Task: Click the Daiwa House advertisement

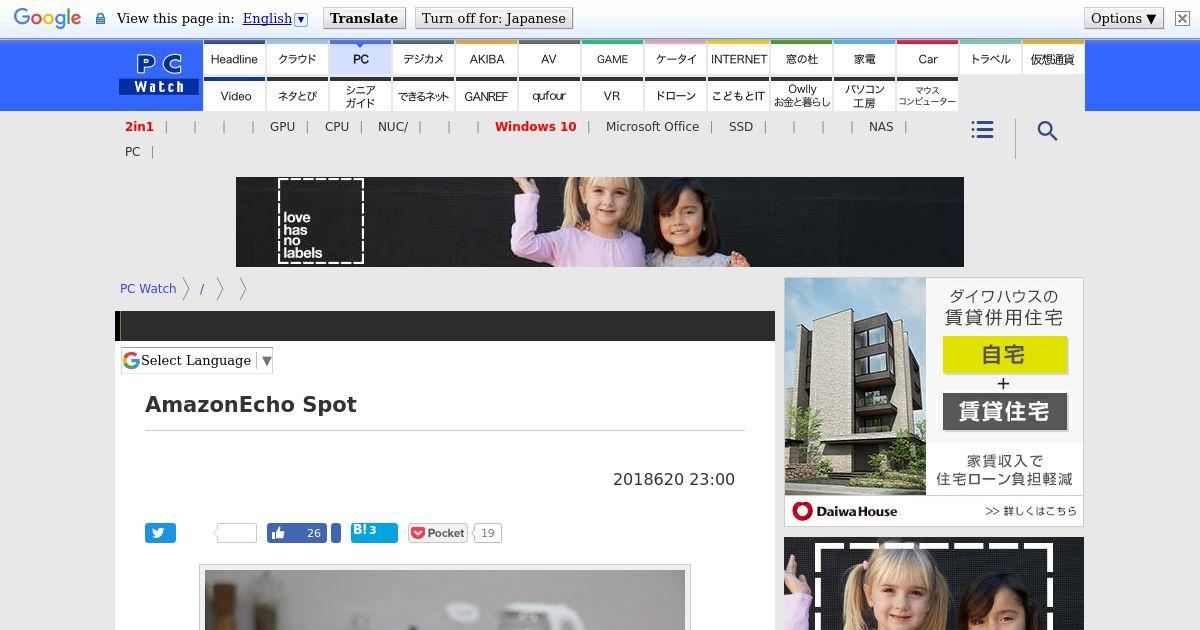Action: (934, 402)
